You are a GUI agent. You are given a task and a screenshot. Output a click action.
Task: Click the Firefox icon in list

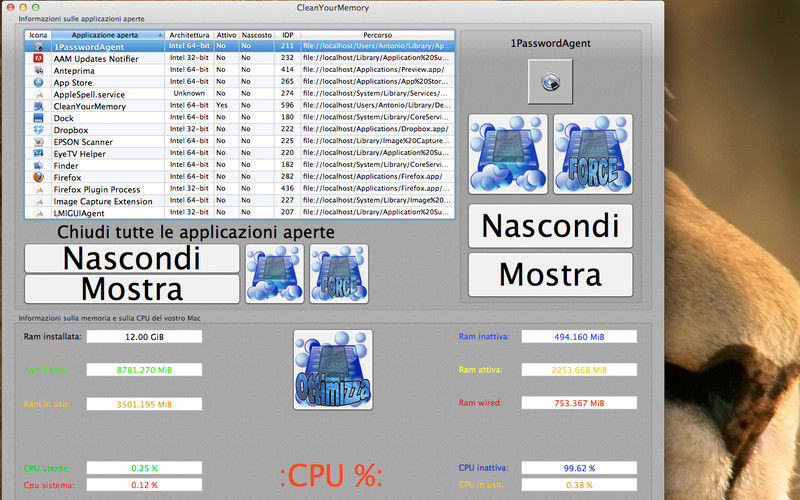38,177
